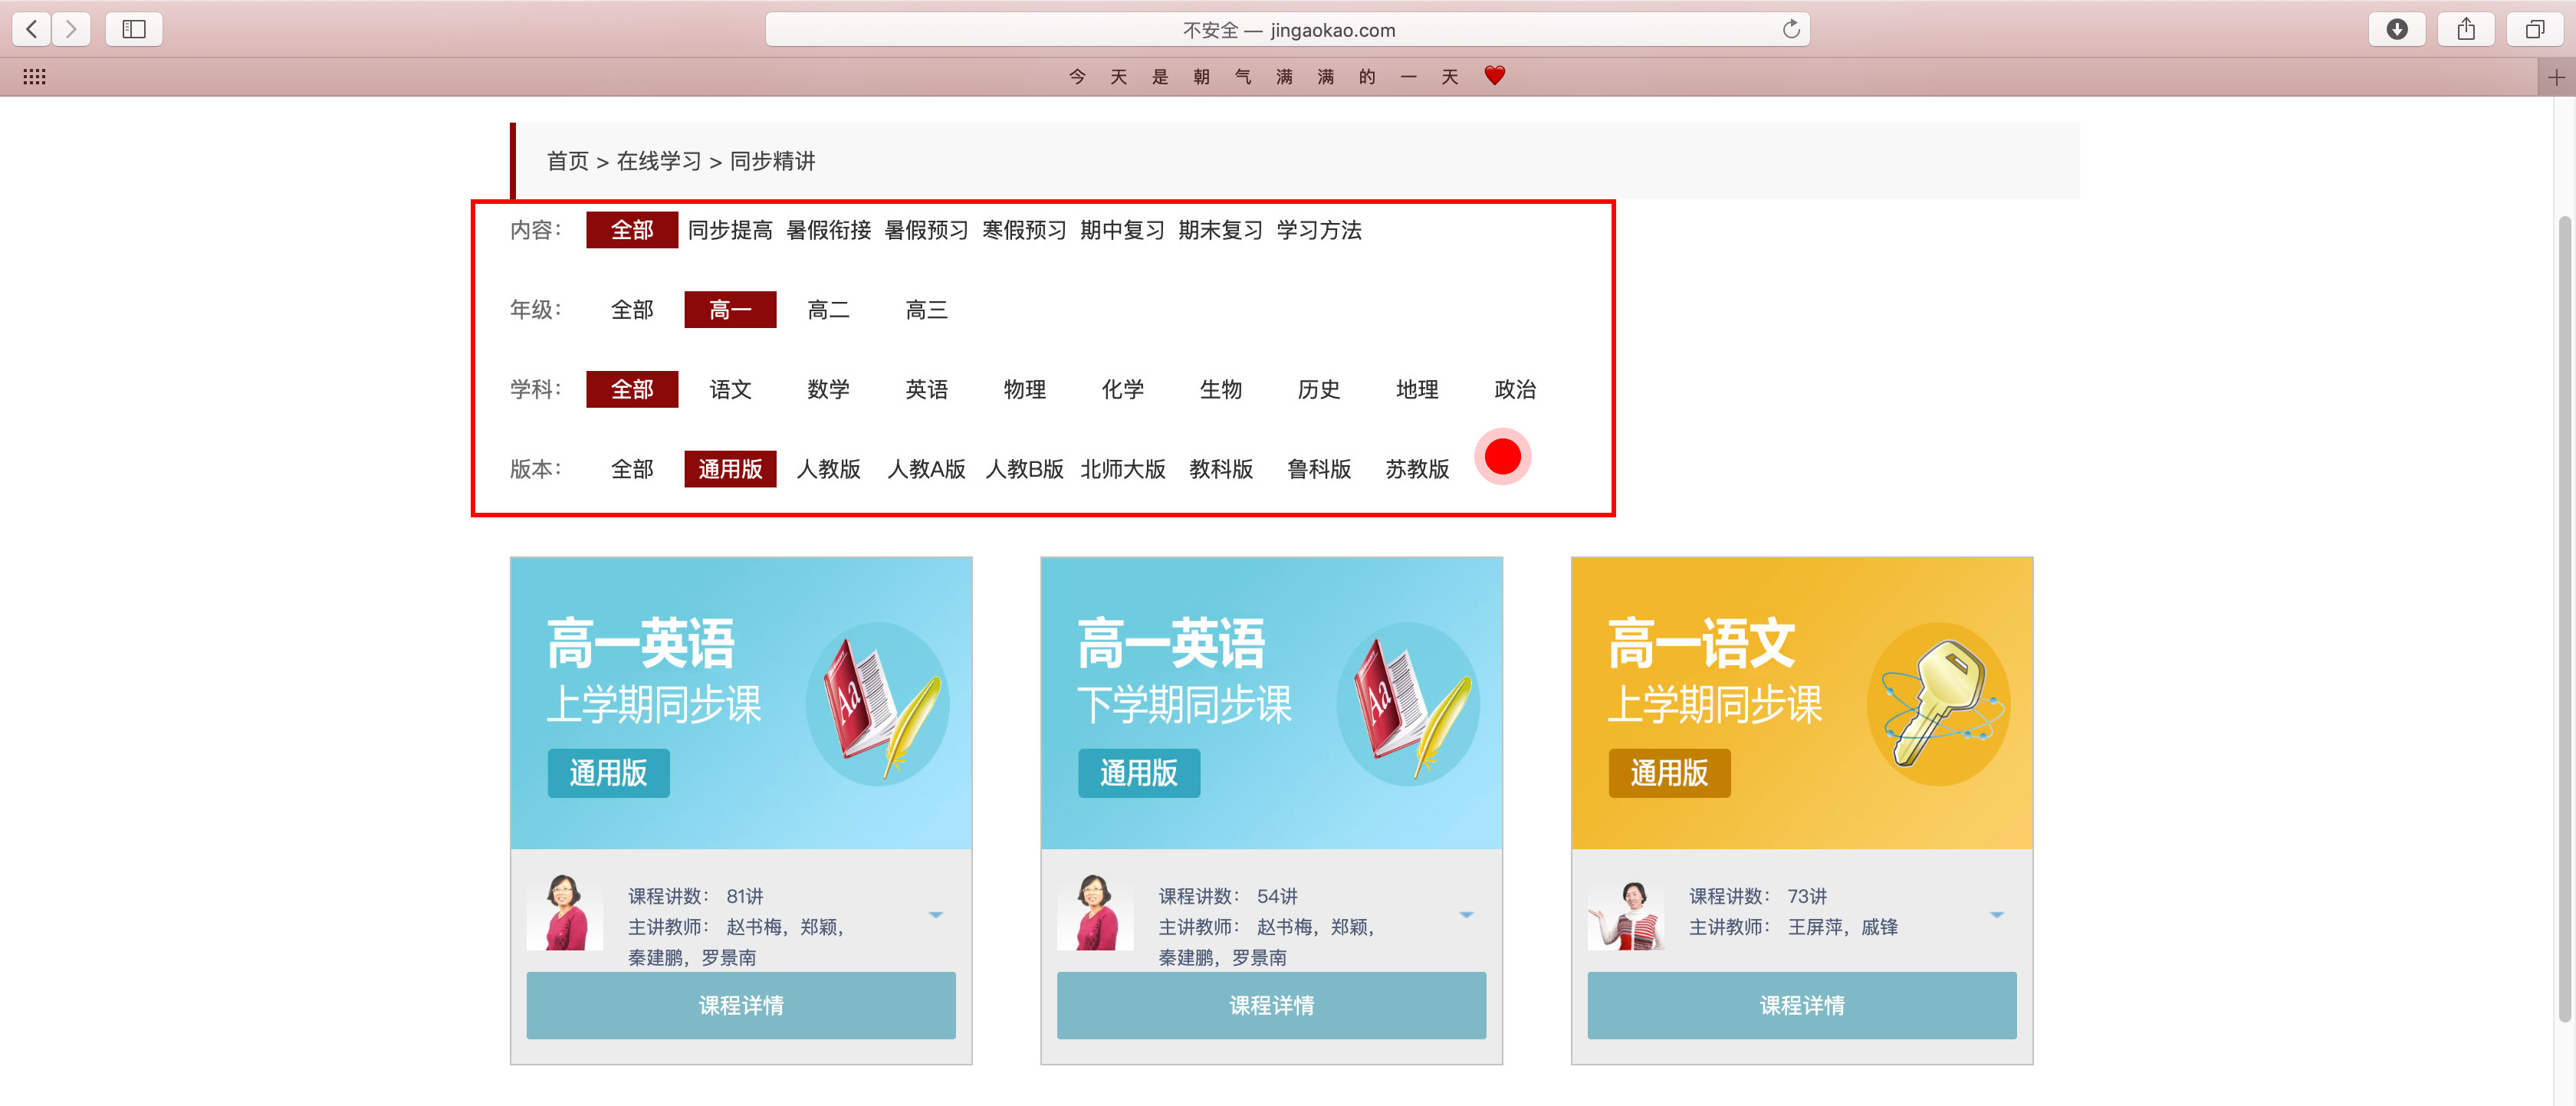The height and width of the screenshot is (1106, 2576).
Task: Toggle the Safari sidebar icon
Action: point(134,29)
